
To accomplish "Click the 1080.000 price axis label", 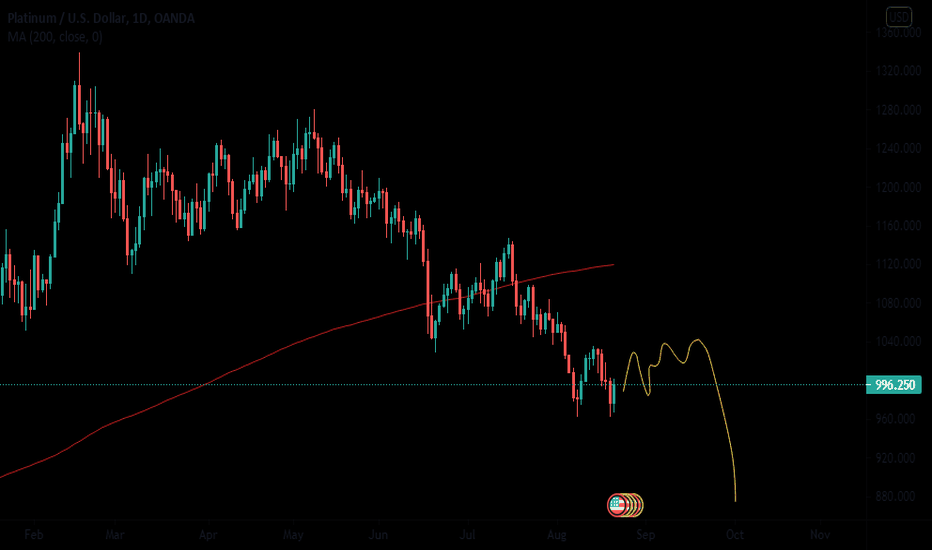I will click(898, 303).
